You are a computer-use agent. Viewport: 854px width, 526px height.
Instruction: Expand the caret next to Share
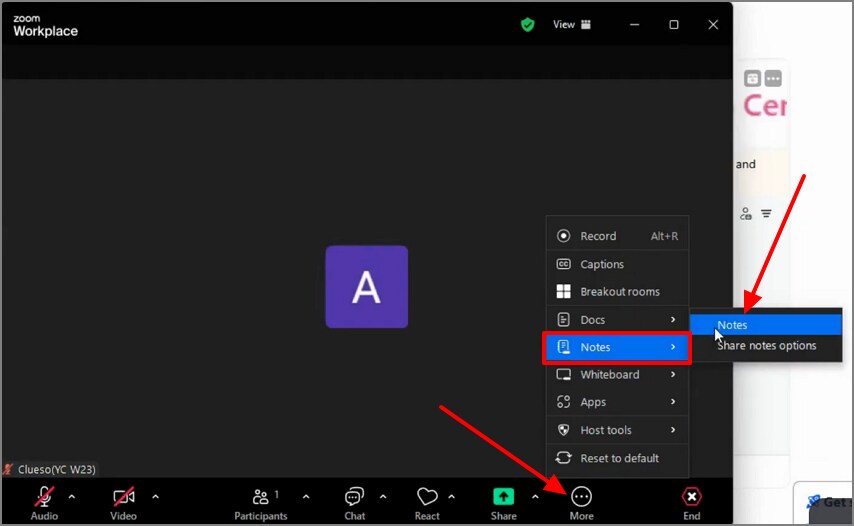[535, 497]
